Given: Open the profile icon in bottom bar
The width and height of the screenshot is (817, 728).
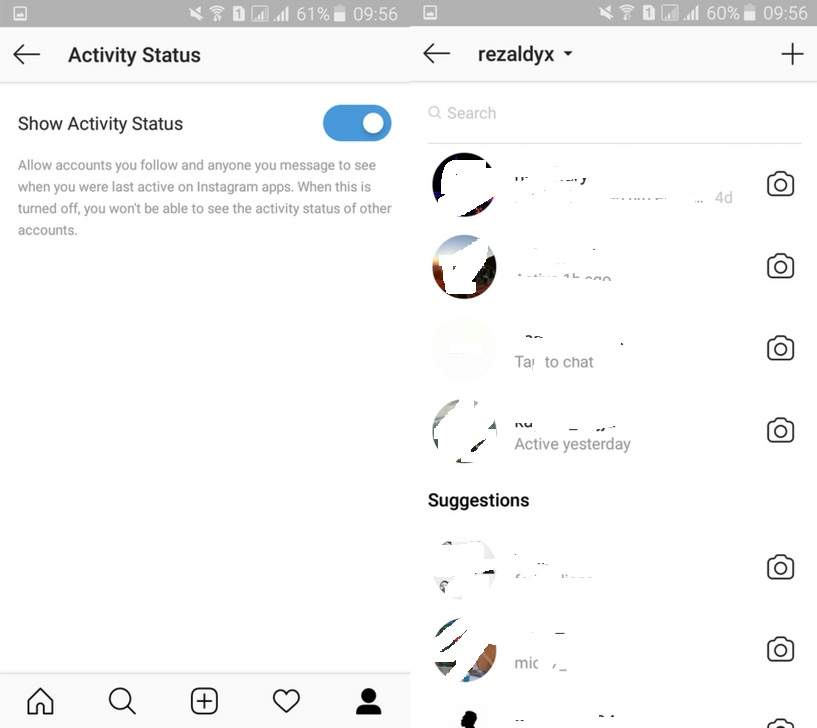Looking at the screenshot, I should (x=368, y=701).
